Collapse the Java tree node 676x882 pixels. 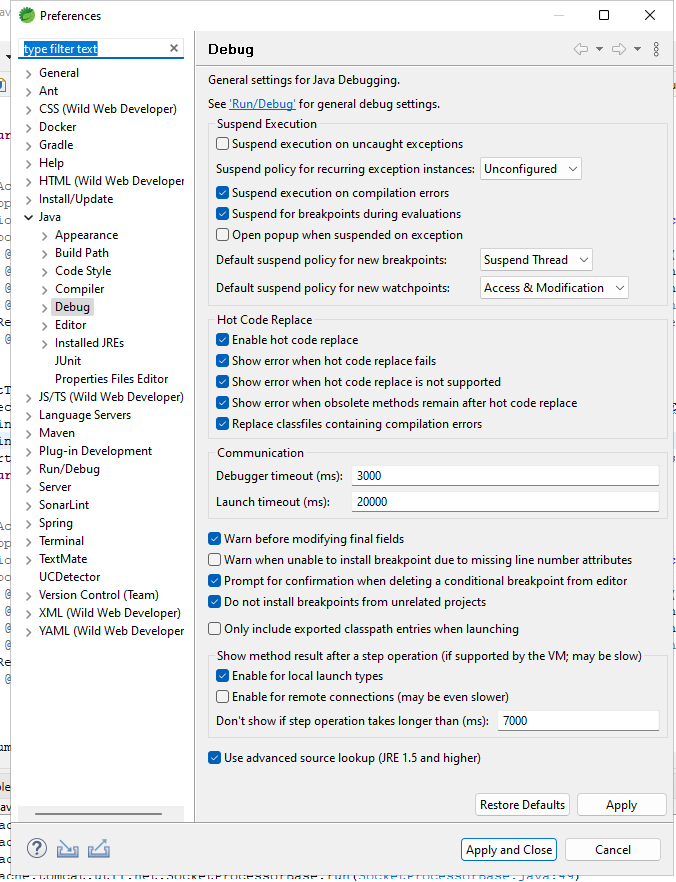[29, 217]
